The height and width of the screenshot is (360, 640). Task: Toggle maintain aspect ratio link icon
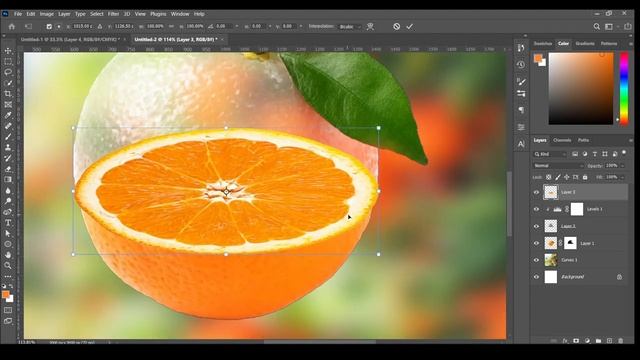click(171, 26)
